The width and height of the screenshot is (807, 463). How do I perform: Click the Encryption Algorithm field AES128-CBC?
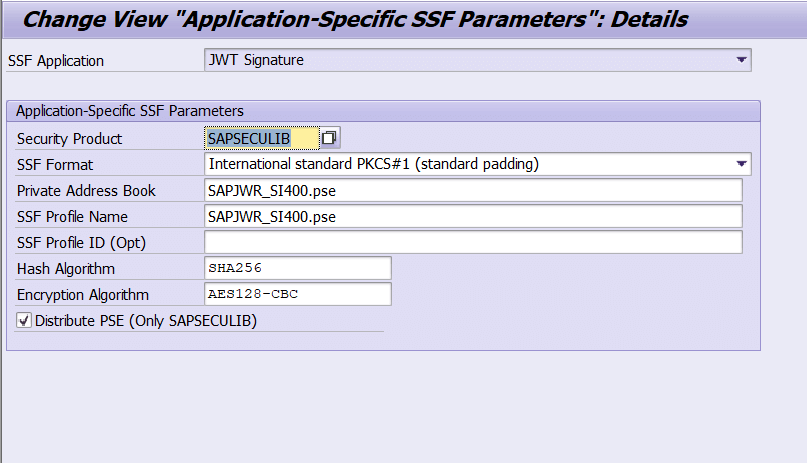pyautogui.click(x=298, y=294)
